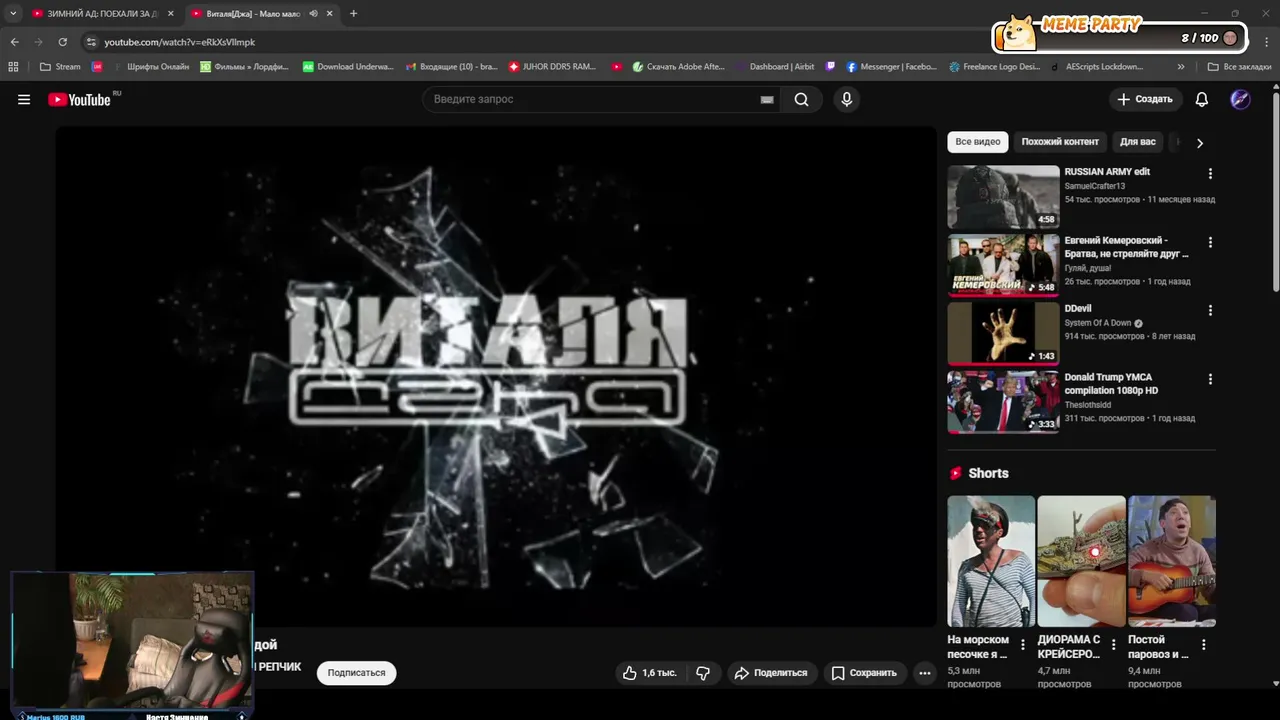Open the Евгений Кемеровский video thumbnail
Viewport: 1280px width, 720px height.
(x=1003, y=265)
